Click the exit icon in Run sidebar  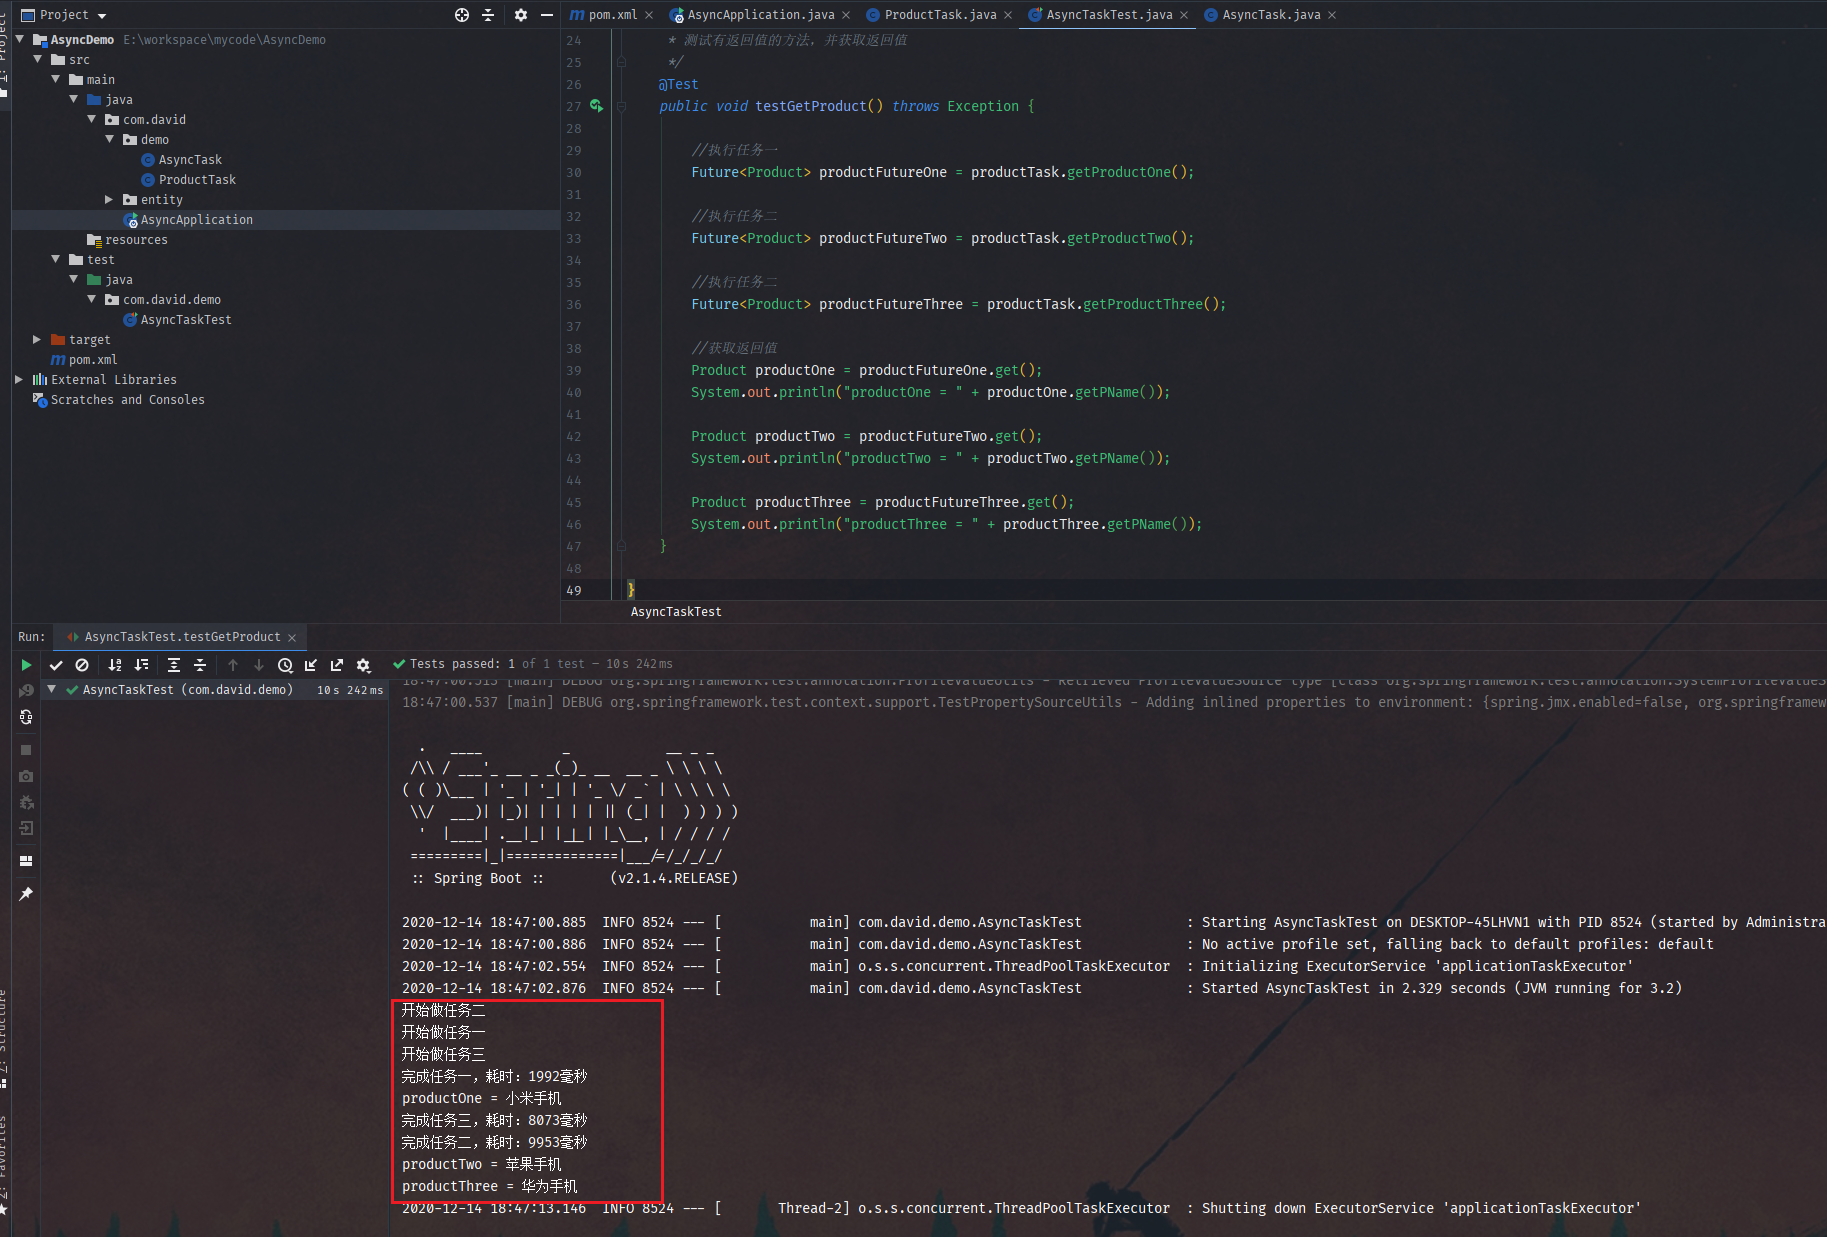pos(26,828)
